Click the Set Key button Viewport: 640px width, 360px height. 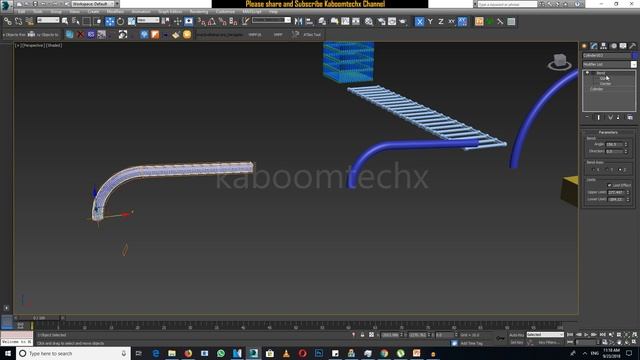coord(516,342)
